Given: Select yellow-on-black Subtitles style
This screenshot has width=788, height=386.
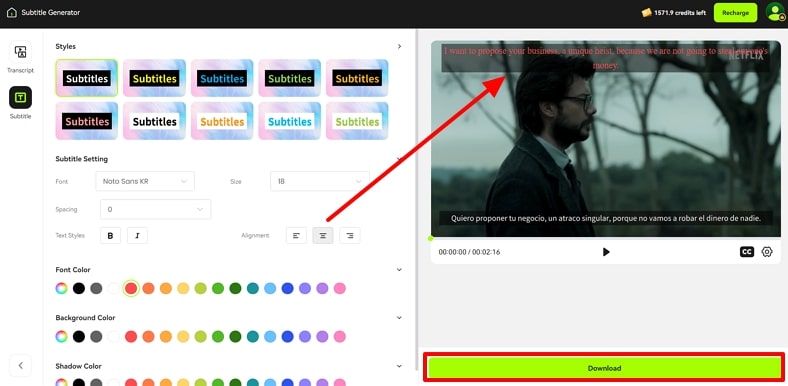Looking at the screenshot, I should [154, 78].
